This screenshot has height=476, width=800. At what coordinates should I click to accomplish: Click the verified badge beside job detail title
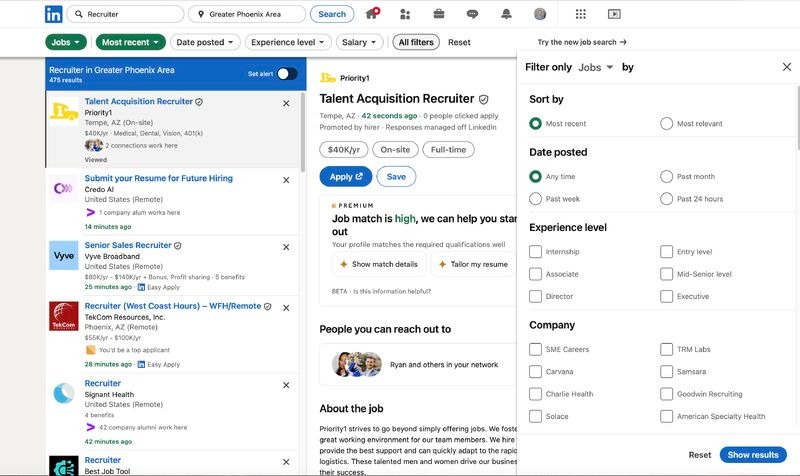click(484, 99)
